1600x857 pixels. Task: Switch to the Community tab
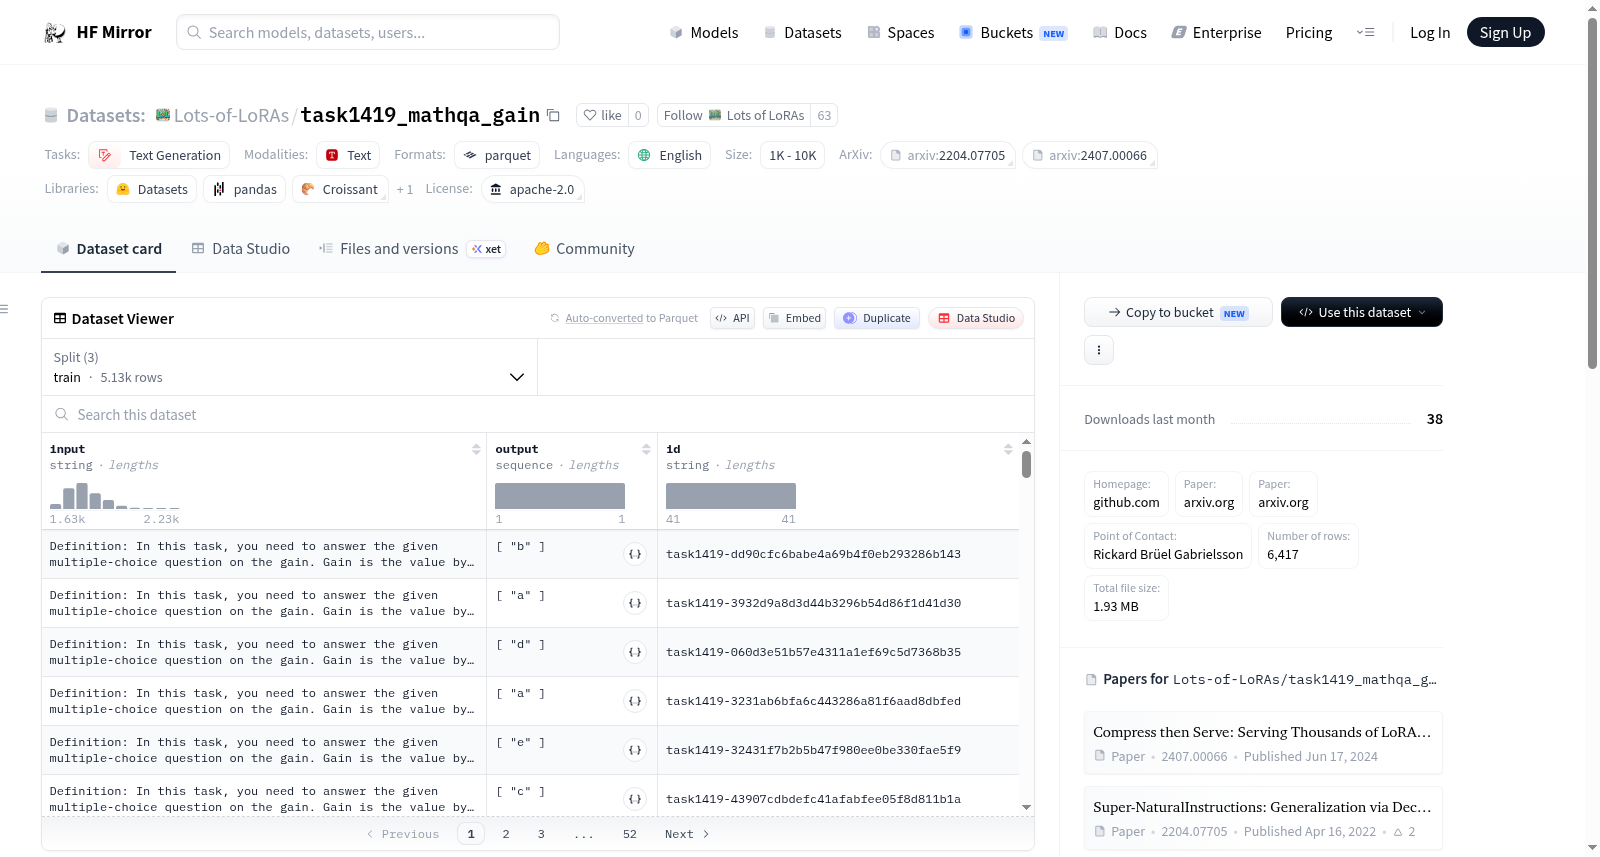tap(584, 249)
